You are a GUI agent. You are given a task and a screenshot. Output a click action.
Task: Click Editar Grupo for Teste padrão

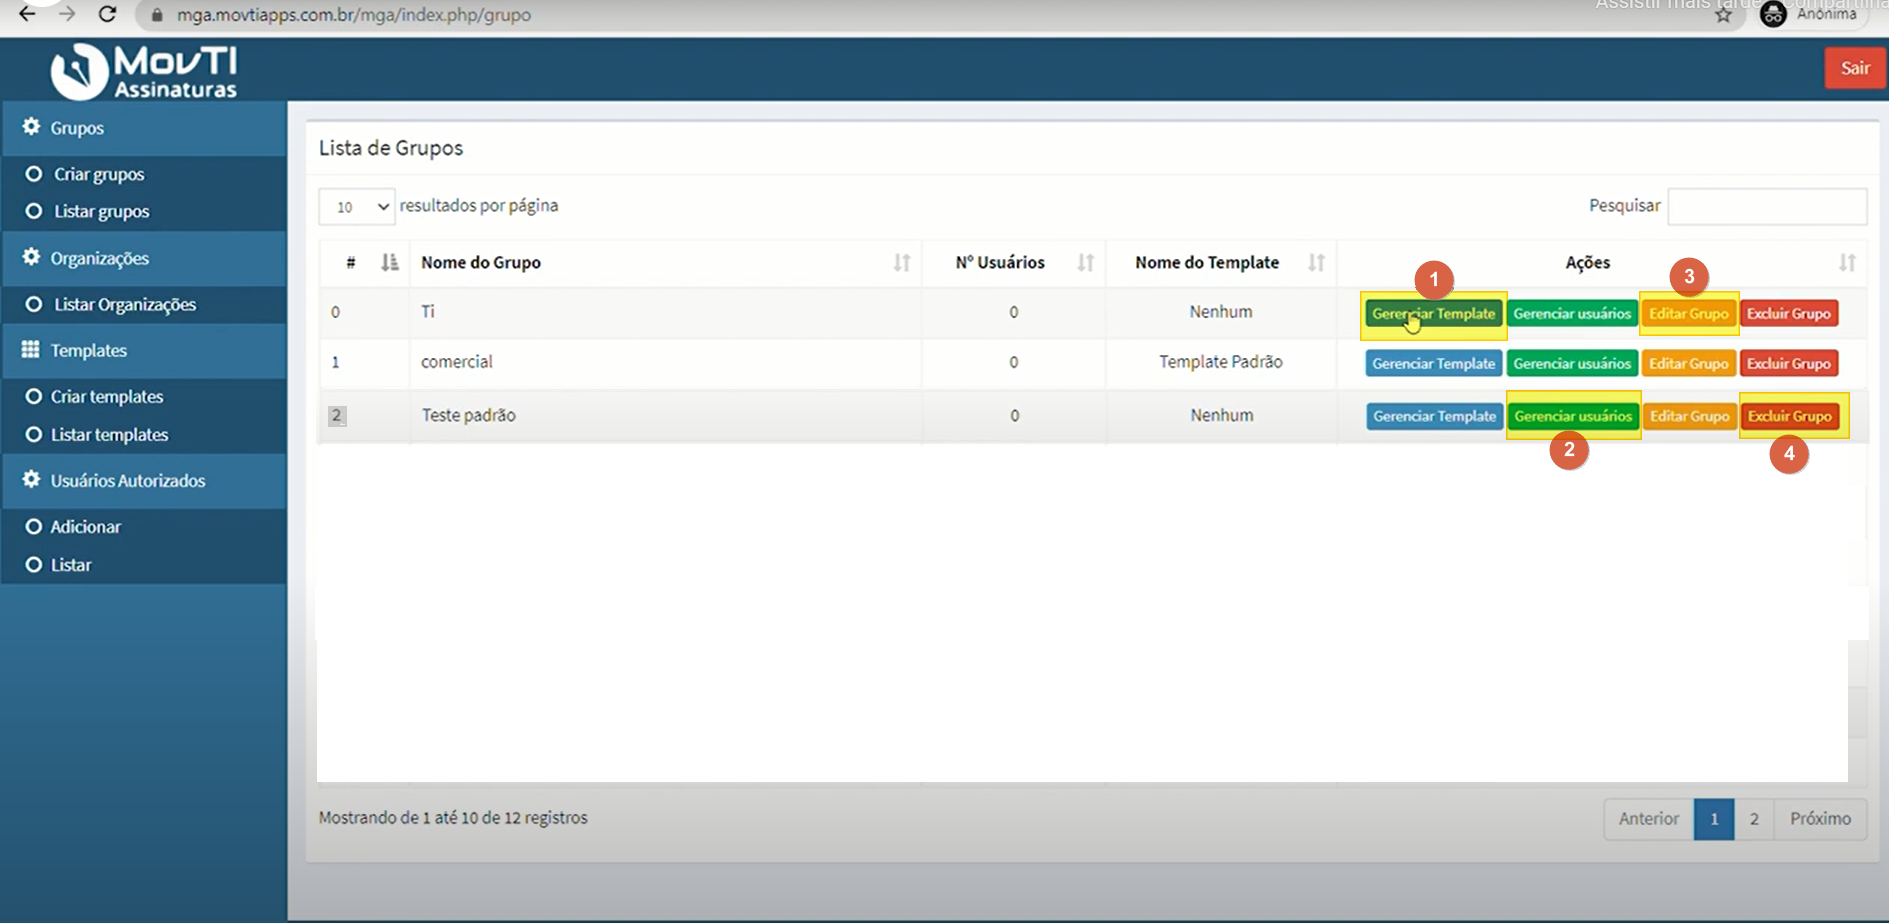point(1689,416)
